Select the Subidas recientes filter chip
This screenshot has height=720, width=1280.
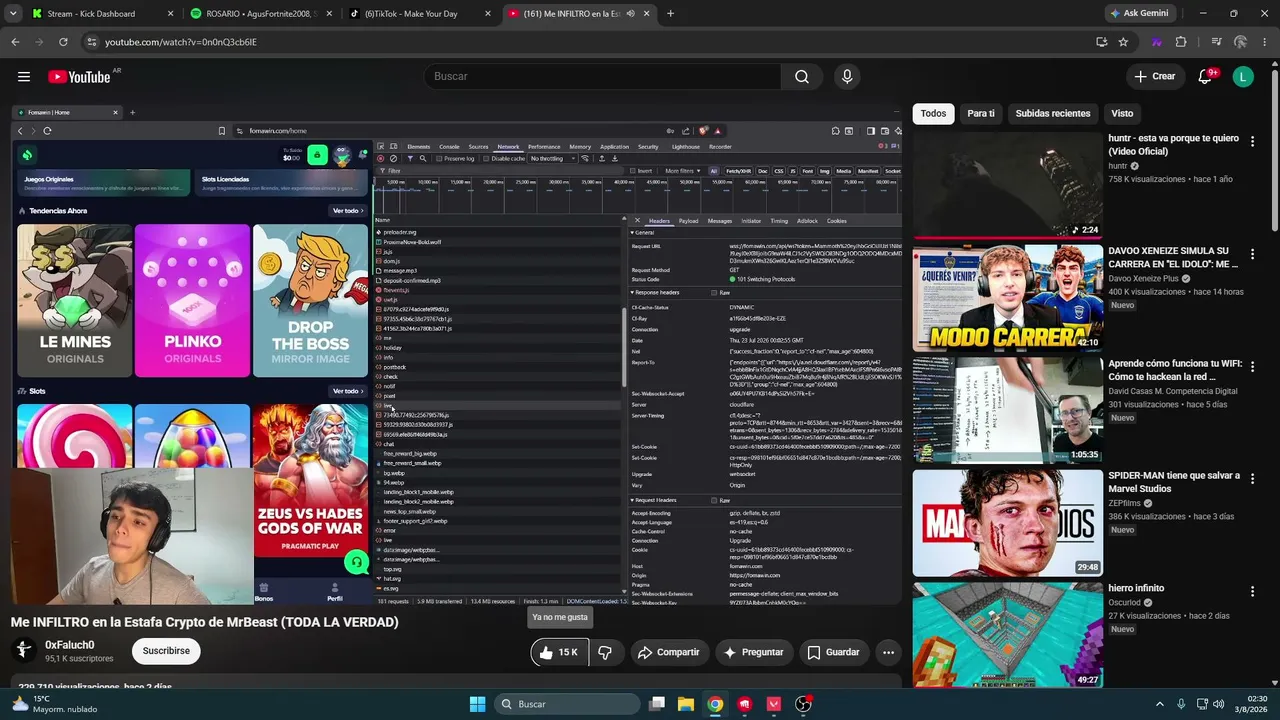point(1053,114)
